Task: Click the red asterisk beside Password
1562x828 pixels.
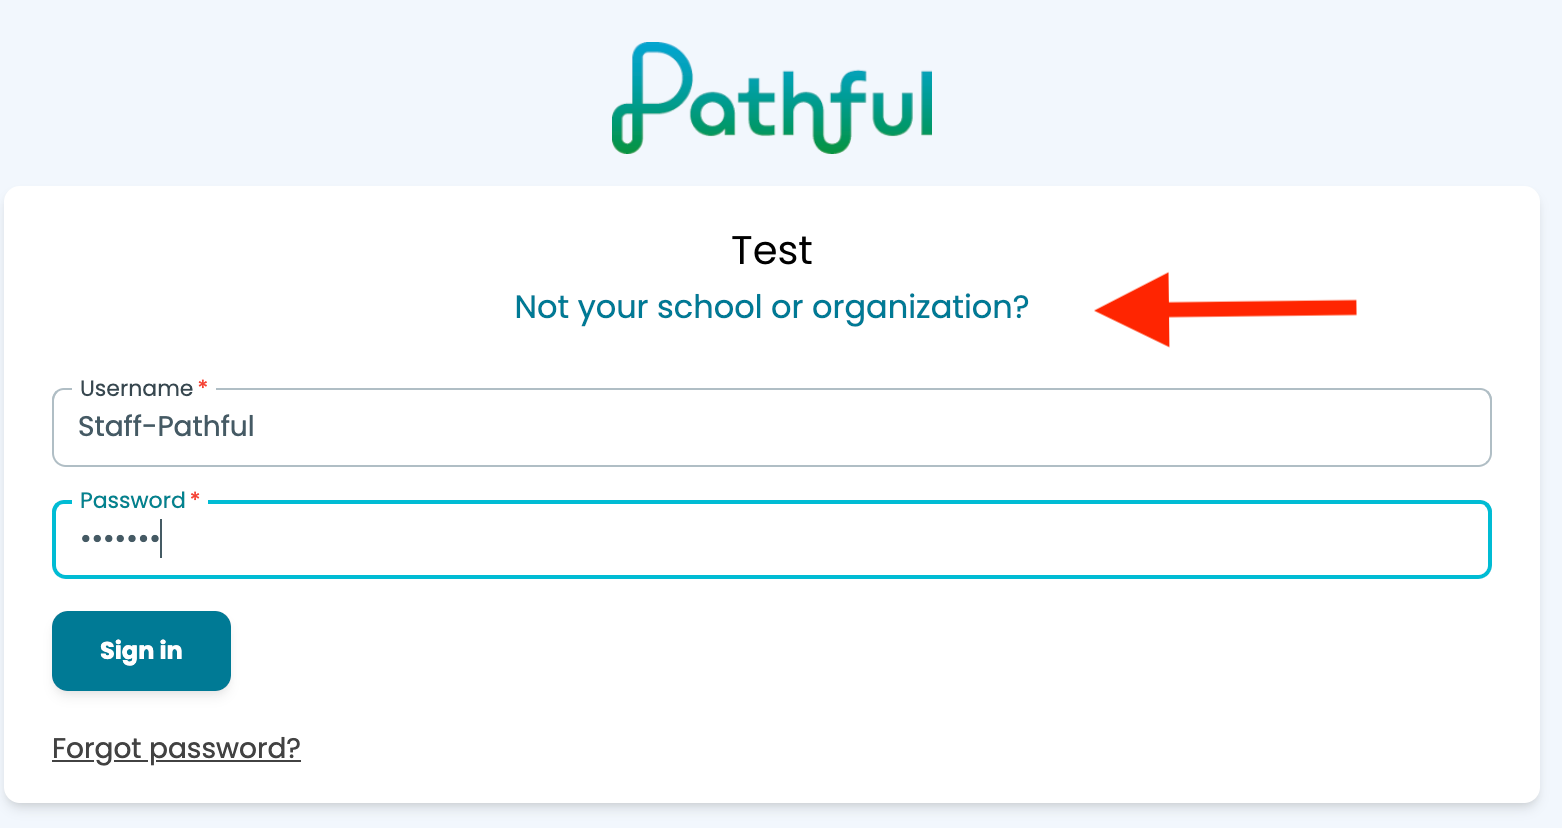Action: tap(195, 498)
